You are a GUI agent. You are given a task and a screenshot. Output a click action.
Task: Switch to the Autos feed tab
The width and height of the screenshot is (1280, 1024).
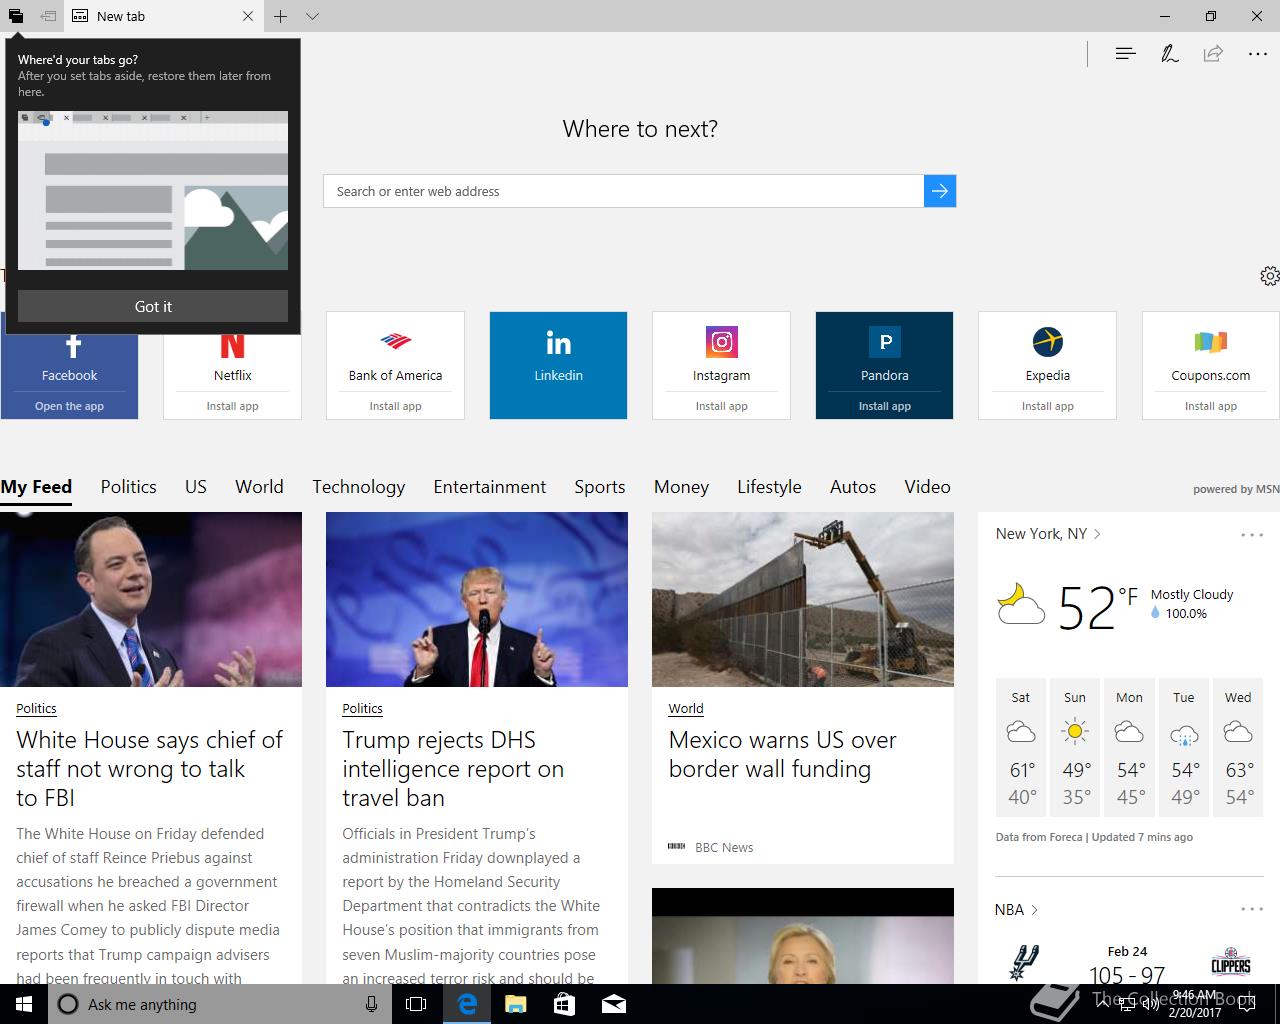[x=852, y=487]
